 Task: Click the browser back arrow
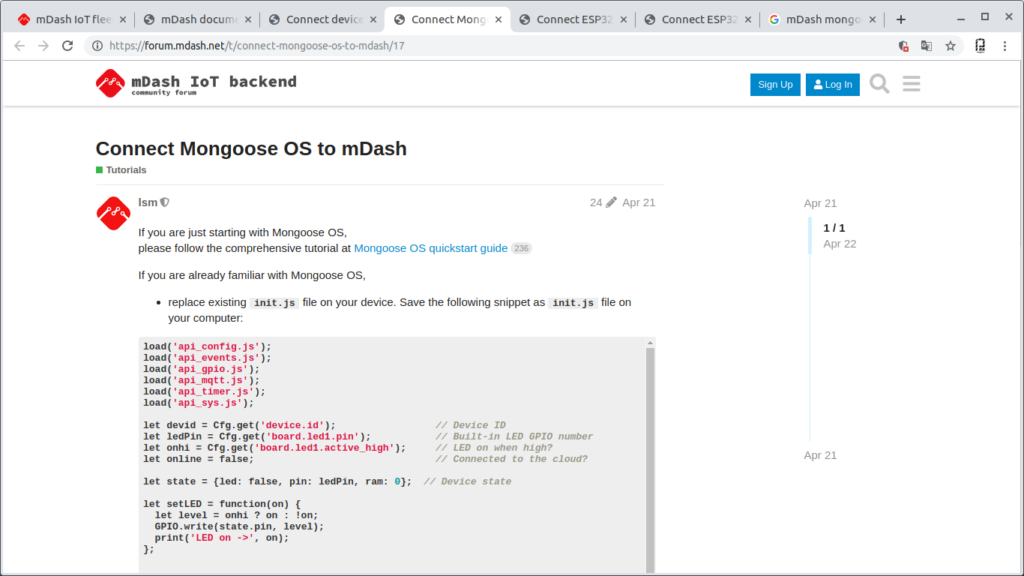click(x=20, y=46)
